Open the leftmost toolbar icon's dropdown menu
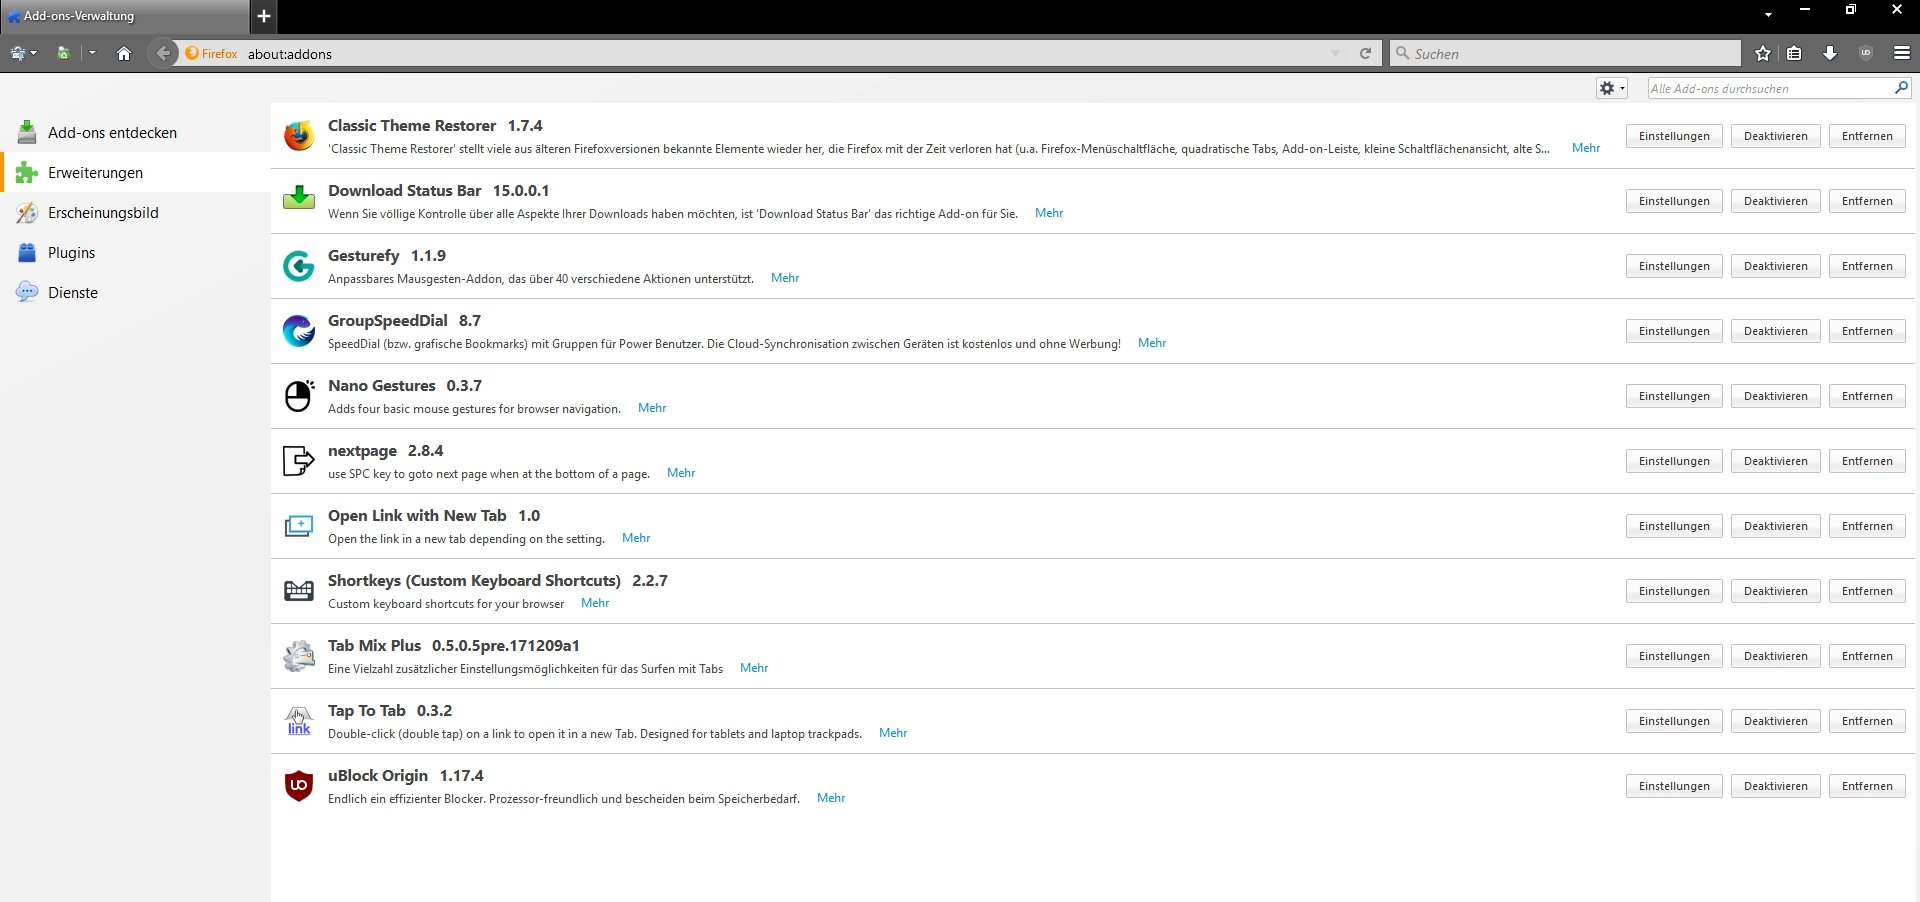Screen dimensions: 1920x902 22,54
